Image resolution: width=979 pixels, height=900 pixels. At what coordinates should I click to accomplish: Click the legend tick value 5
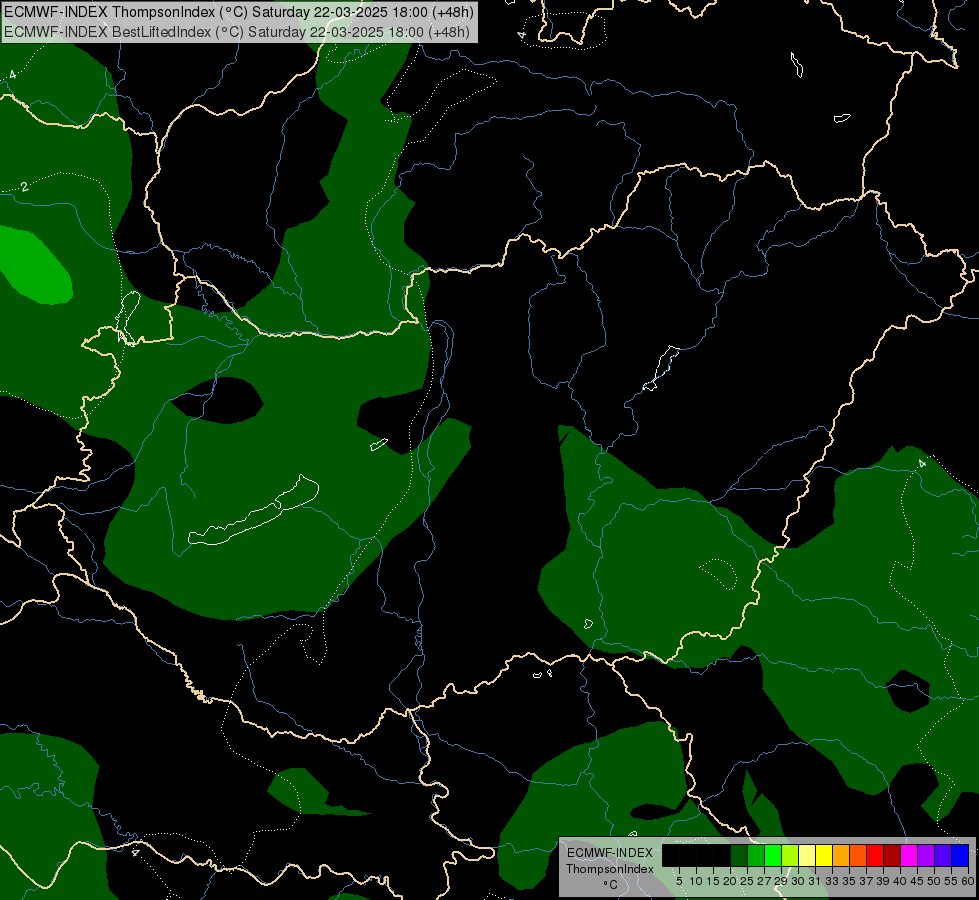pos(679,881)
